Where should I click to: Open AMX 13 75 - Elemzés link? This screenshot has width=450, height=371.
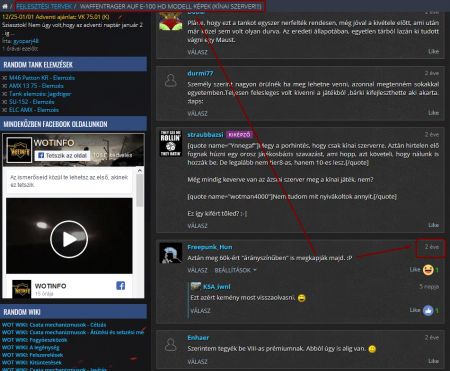36,86
